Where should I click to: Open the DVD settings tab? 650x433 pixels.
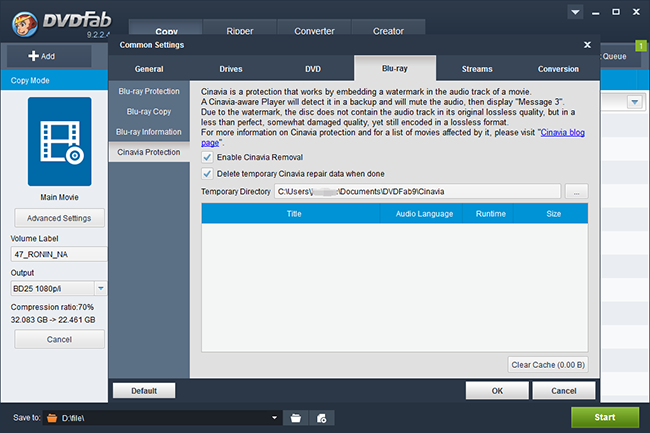(x=313, y=69)
